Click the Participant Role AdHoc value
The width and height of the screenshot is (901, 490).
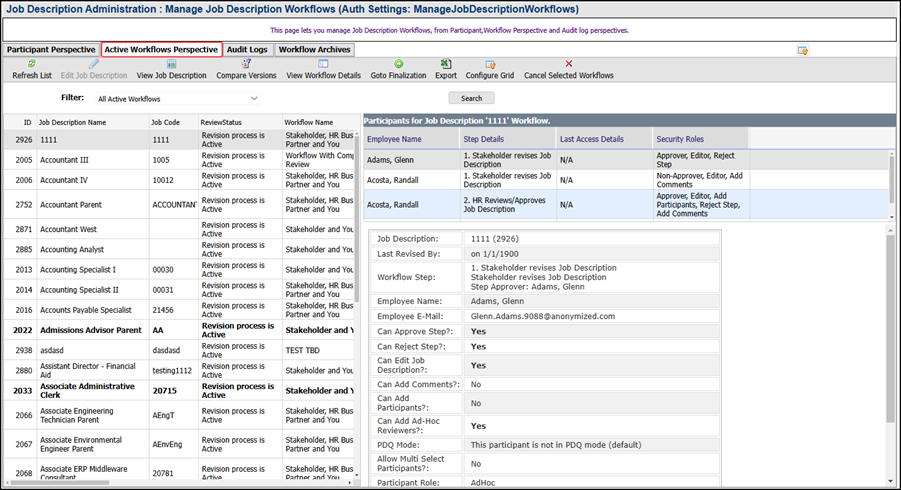point(483,483)
